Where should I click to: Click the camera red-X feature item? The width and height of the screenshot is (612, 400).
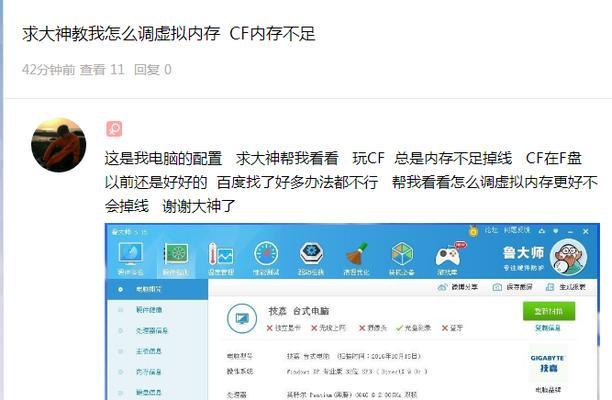[373, 328]
